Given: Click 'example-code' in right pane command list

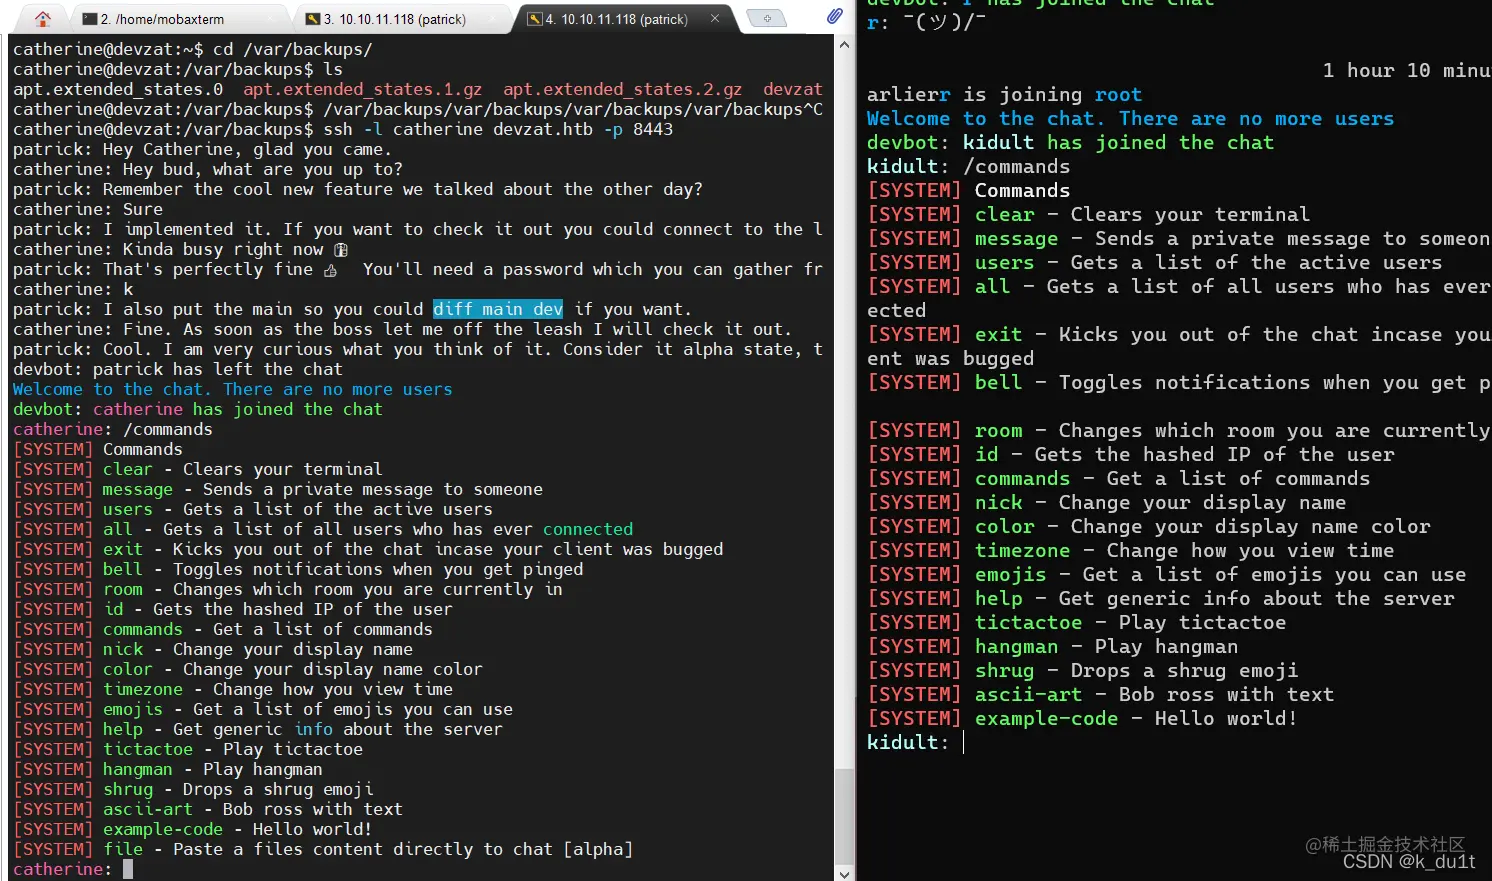Looking at the screenshot, I should 1047,718.
